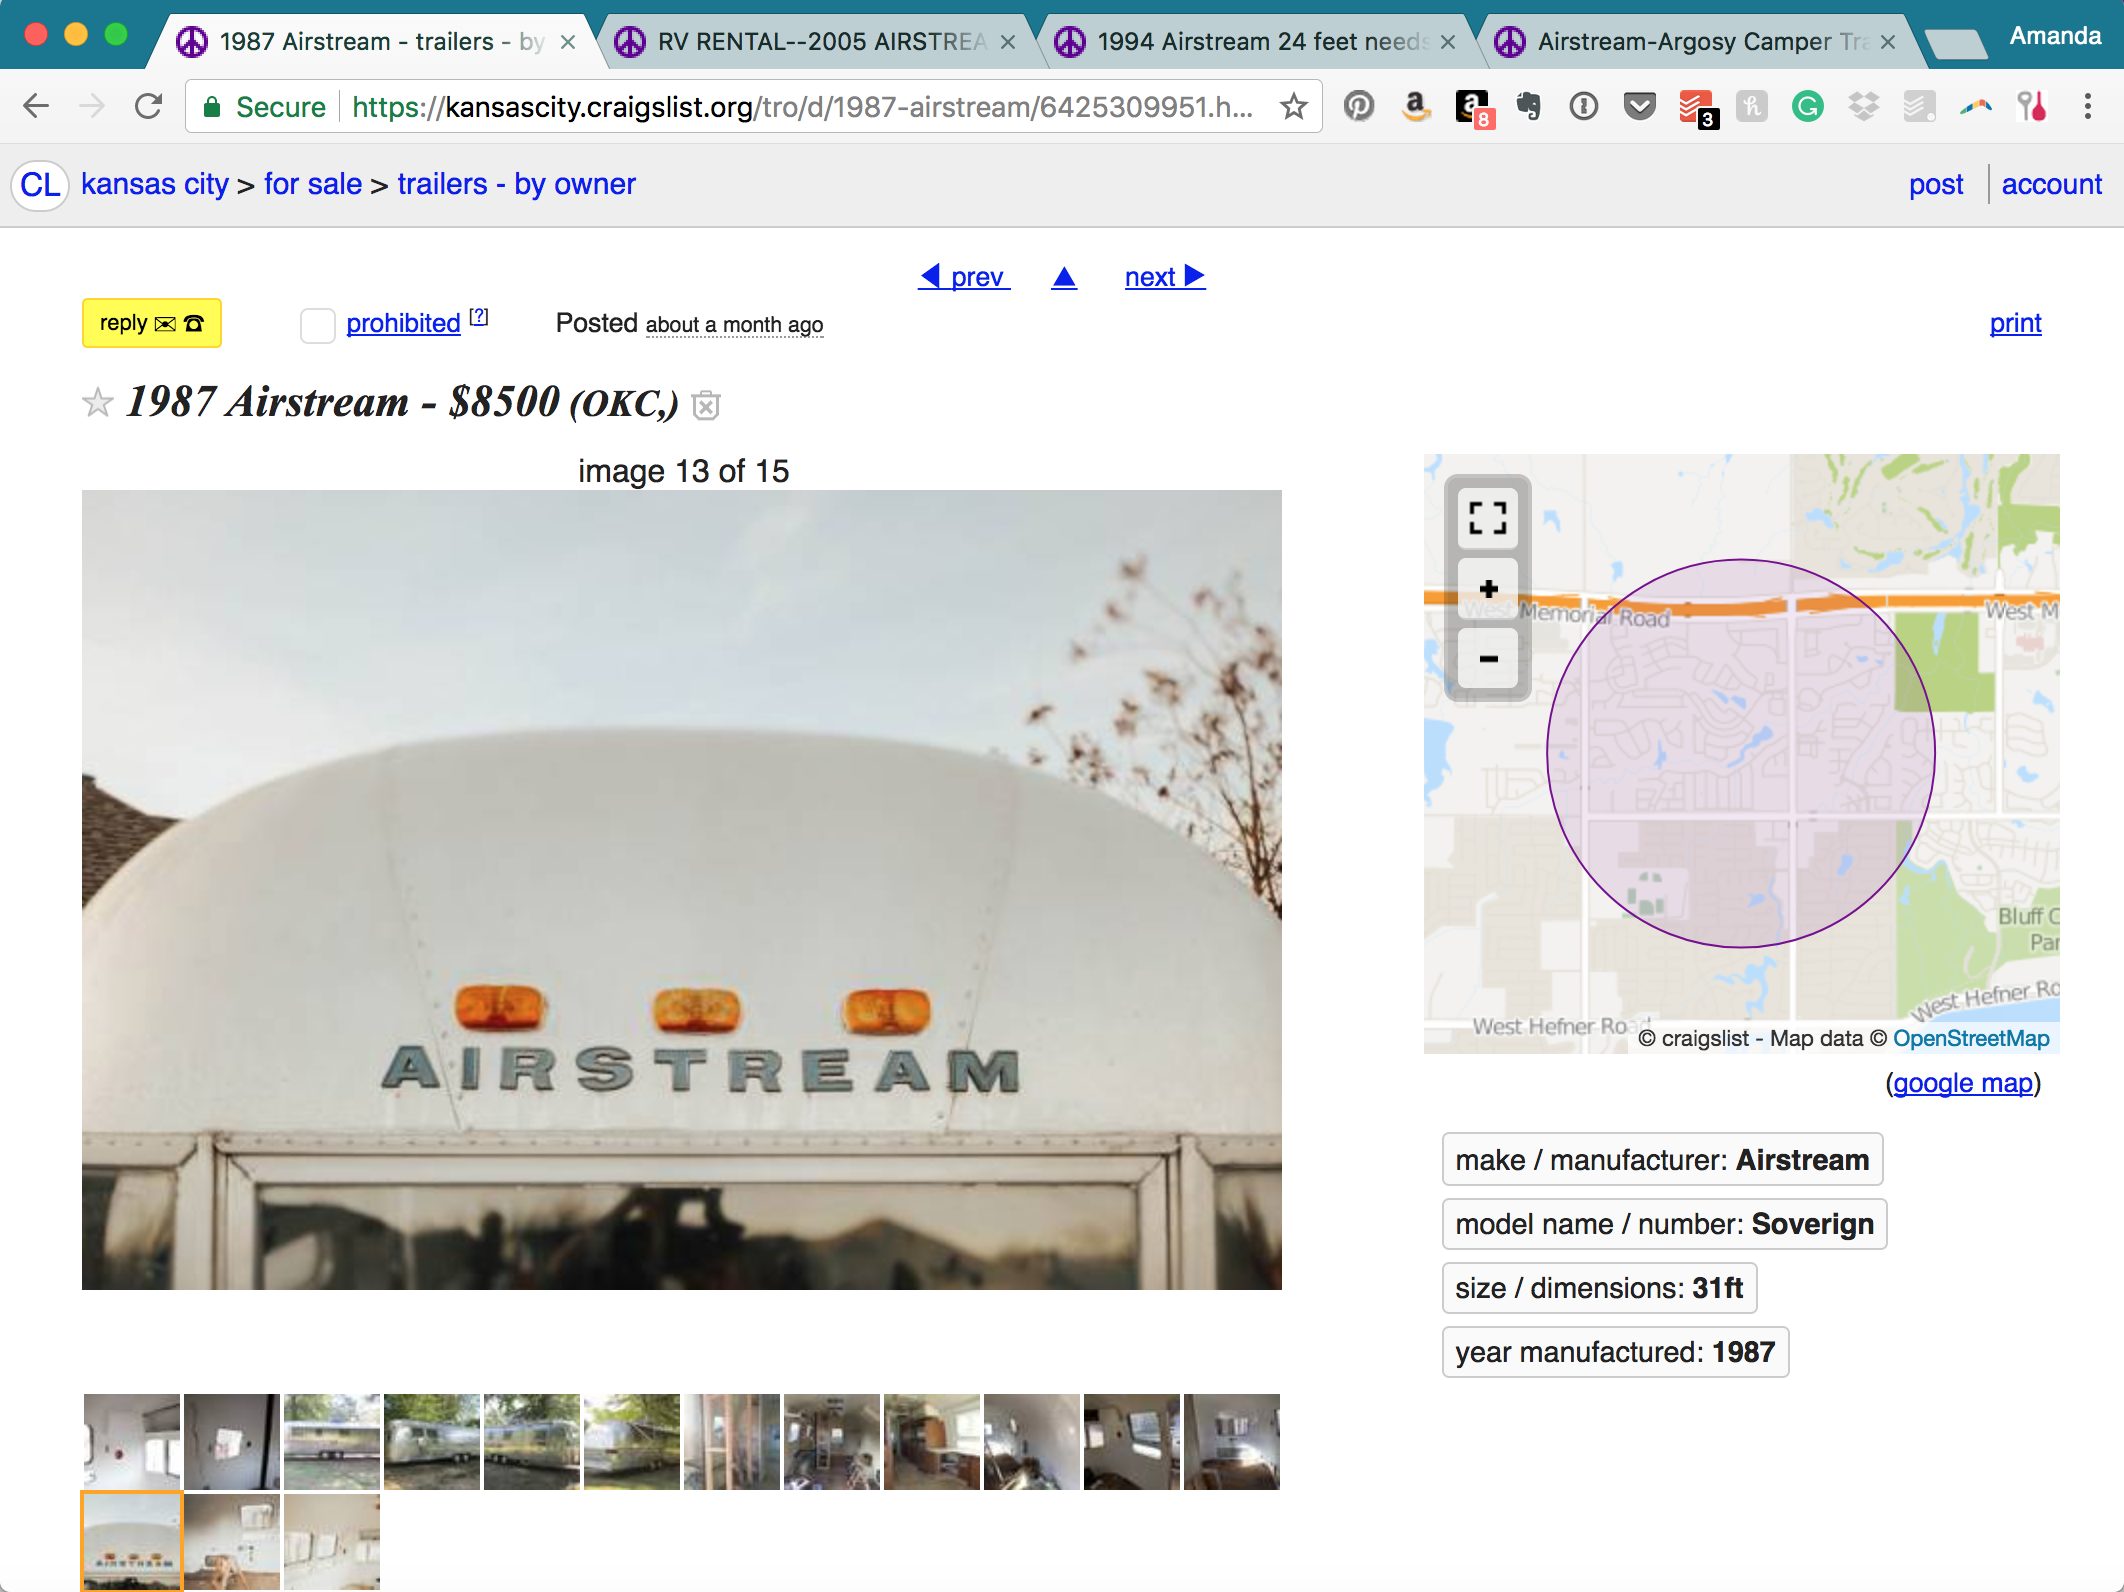2124x1592 pixels.
Task: Click model name Soverign attribute
Action: [x=1664, y=1224]
